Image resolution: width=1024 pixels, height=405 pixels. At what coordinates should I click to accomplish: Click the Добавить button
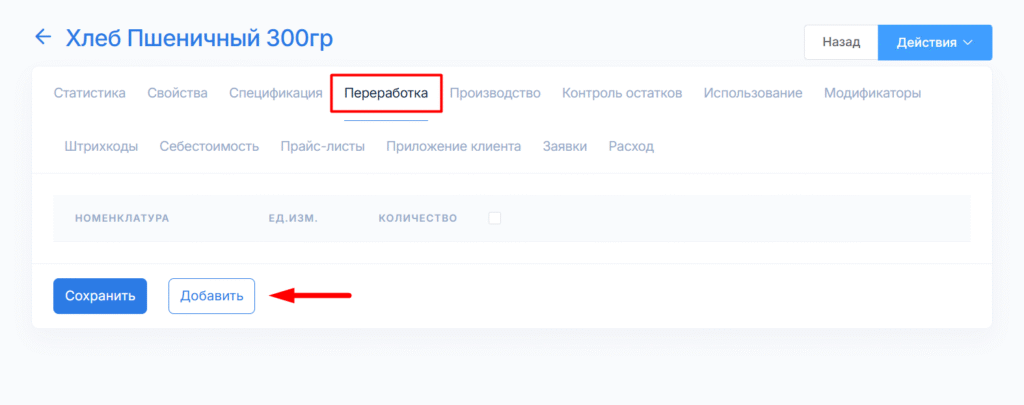pyautogui.click(x=211, y=296)
